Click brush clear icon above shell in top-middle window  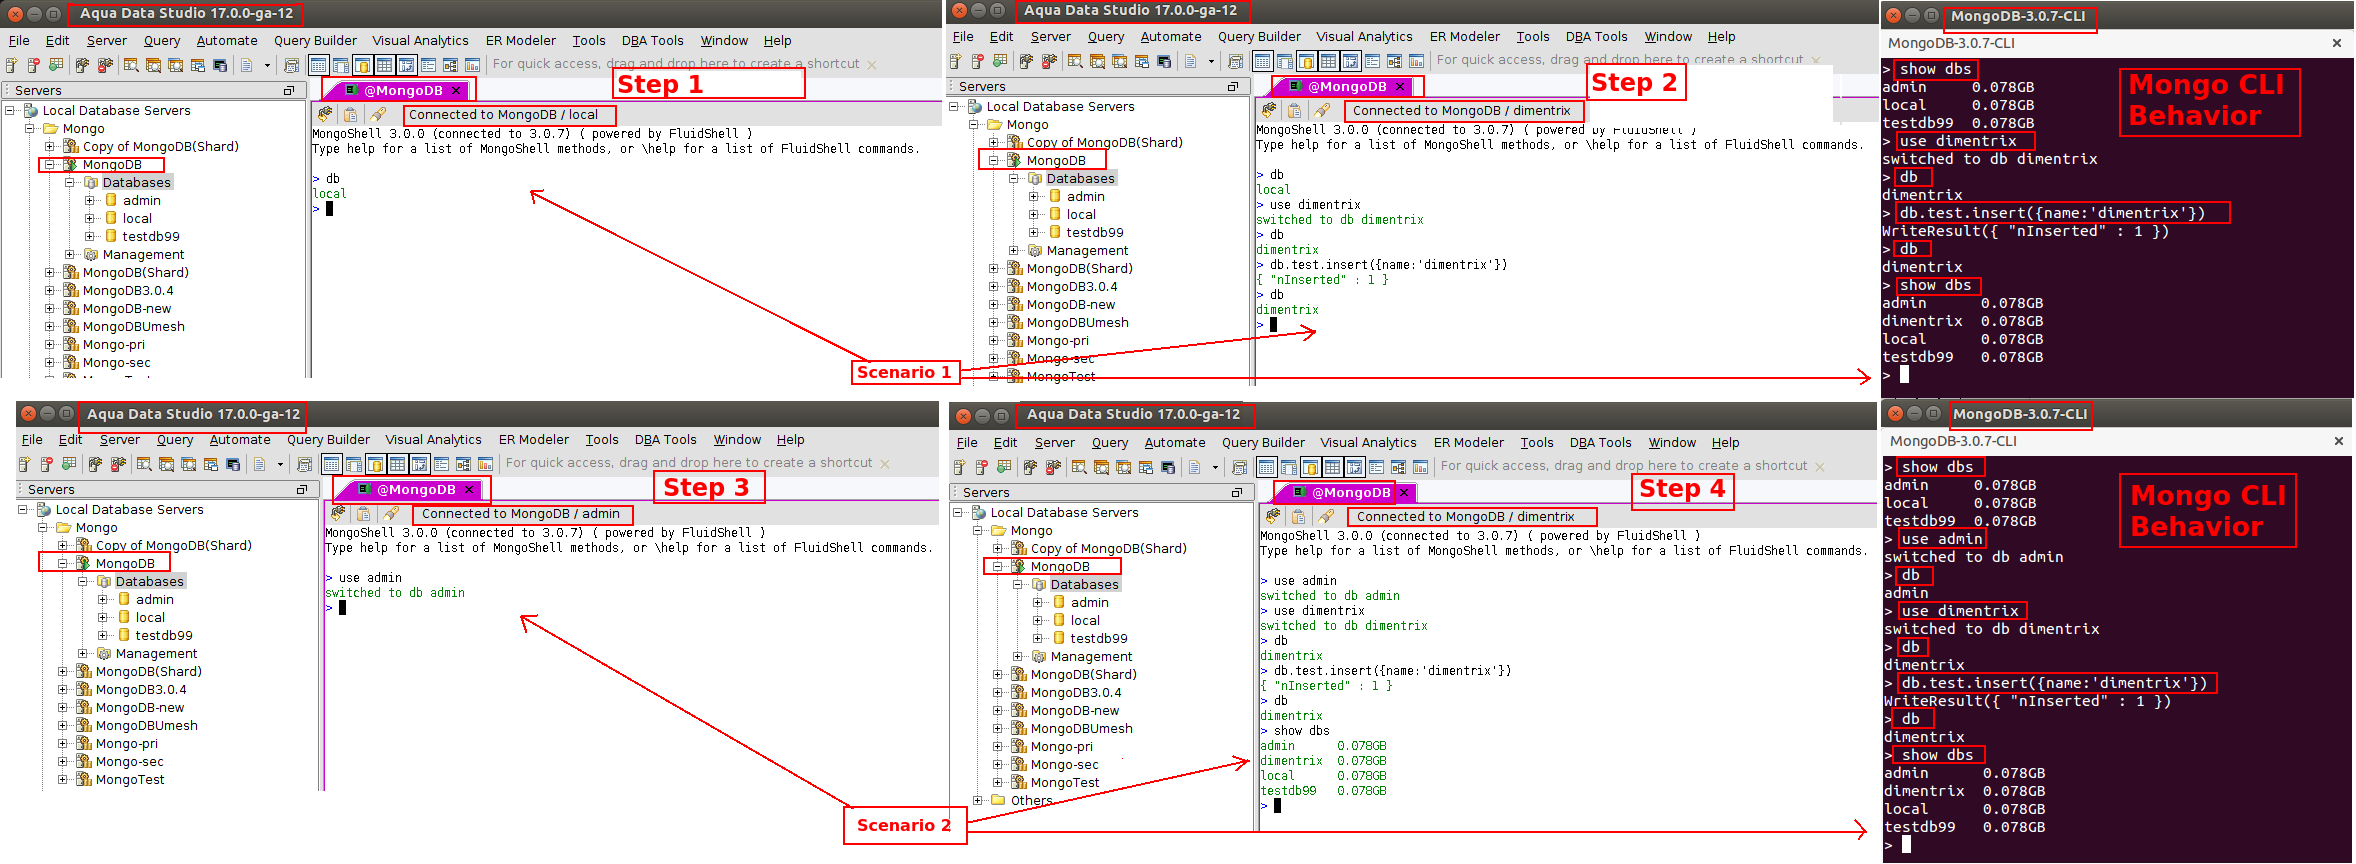pyautogui.click(x=1322, y=110)
